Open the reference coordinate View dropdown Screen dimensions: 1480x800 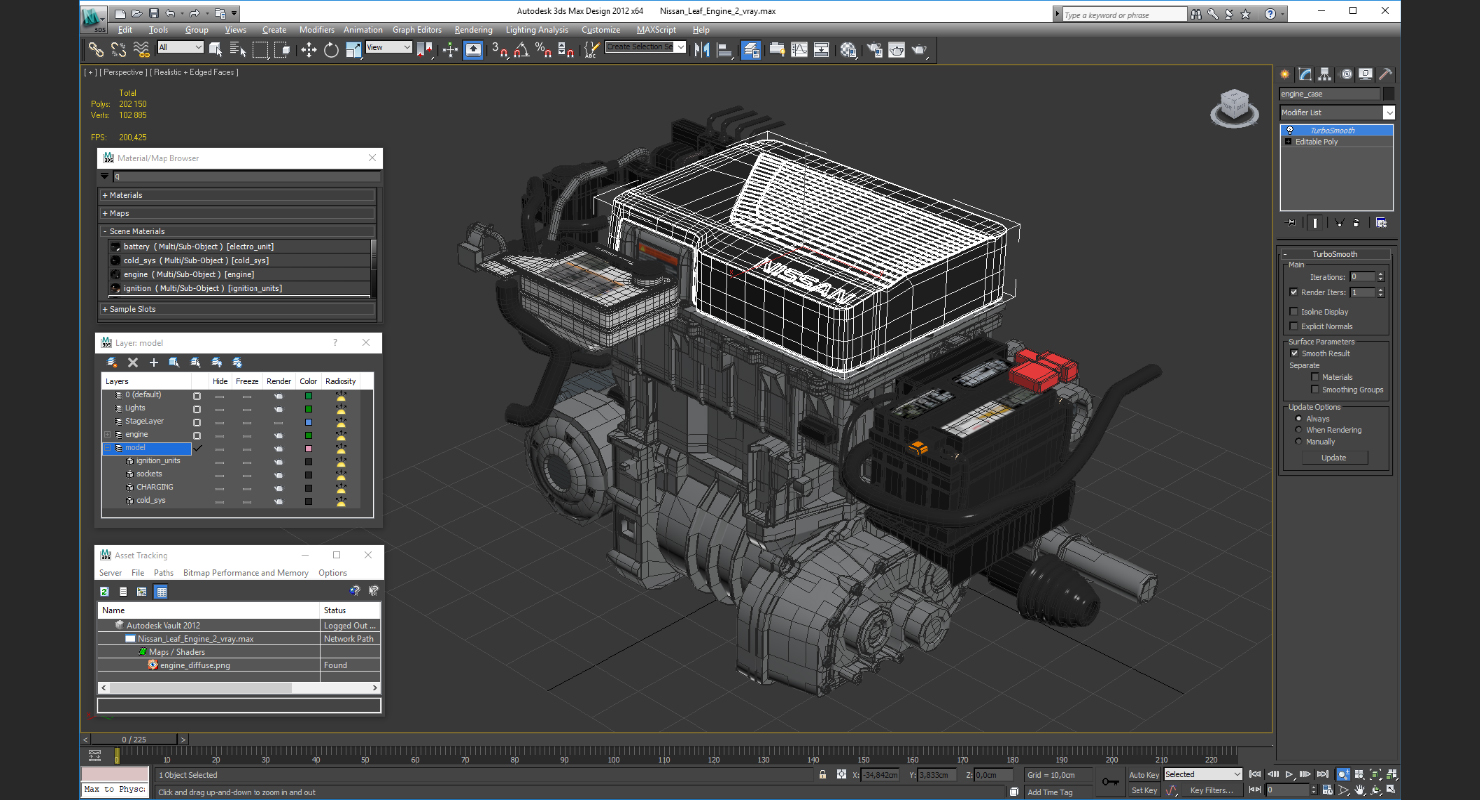click(389, 47)
